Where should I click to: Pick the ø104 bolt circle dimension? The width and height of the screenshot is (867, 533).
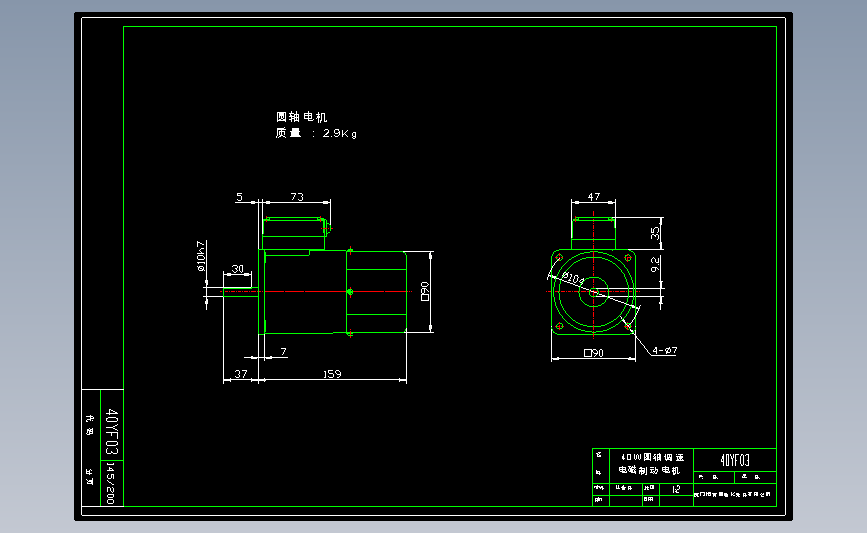[x=573, y=278]
